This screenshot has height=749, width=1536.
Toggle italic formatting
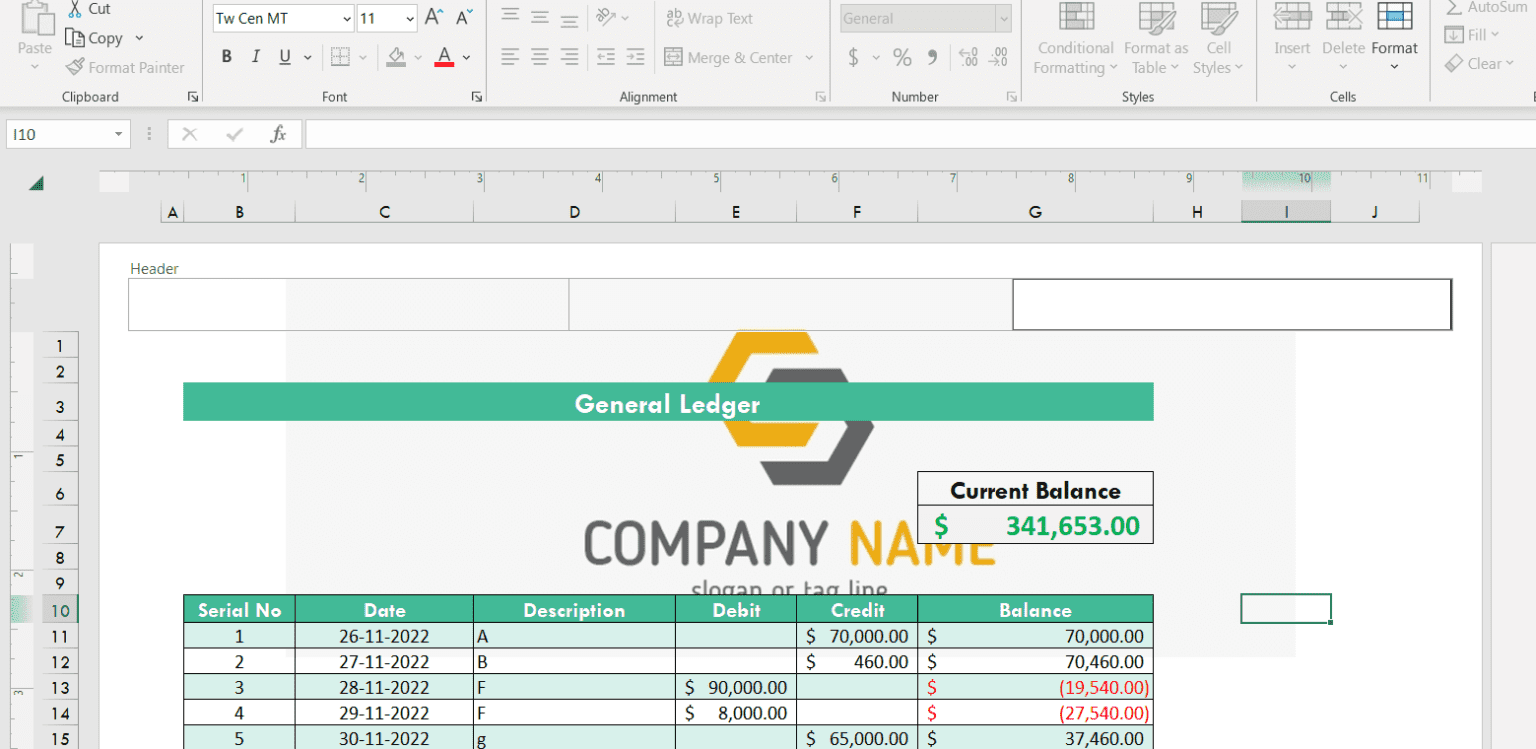[255, 56]
